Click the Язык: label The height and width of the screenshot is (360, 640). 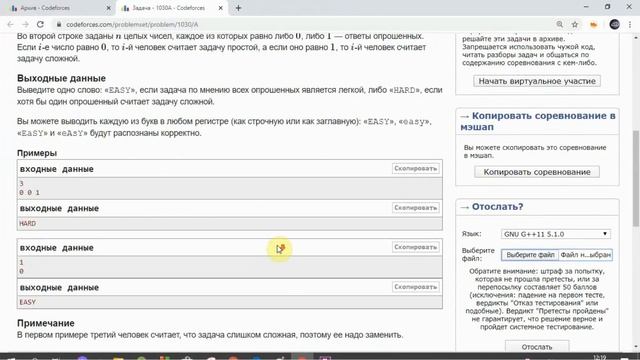[471, 234]
